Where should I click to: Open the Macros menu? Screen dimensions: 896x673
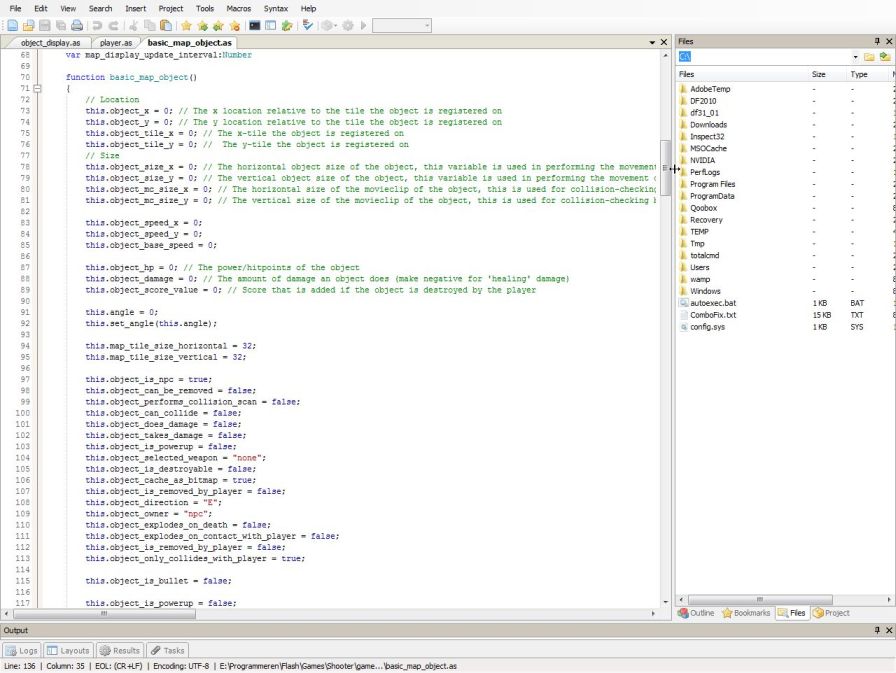238,8
